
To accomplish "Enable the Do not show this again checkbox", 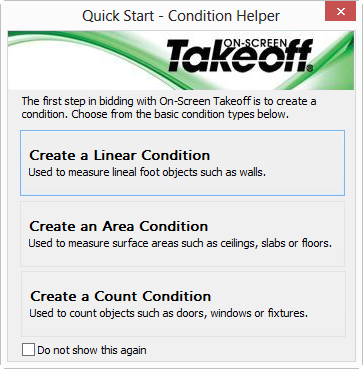I will click(28, 350).
